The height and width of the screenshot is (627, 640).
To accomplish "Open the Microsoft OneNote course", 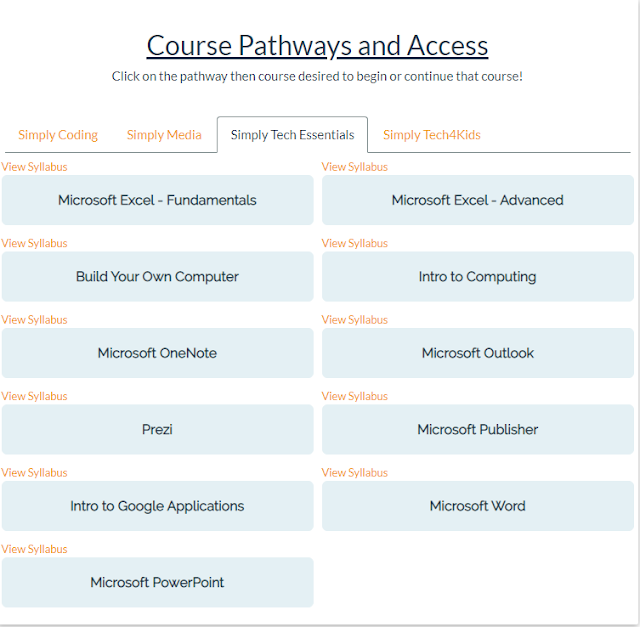I will pyautogui.click(x=158, y=353).
